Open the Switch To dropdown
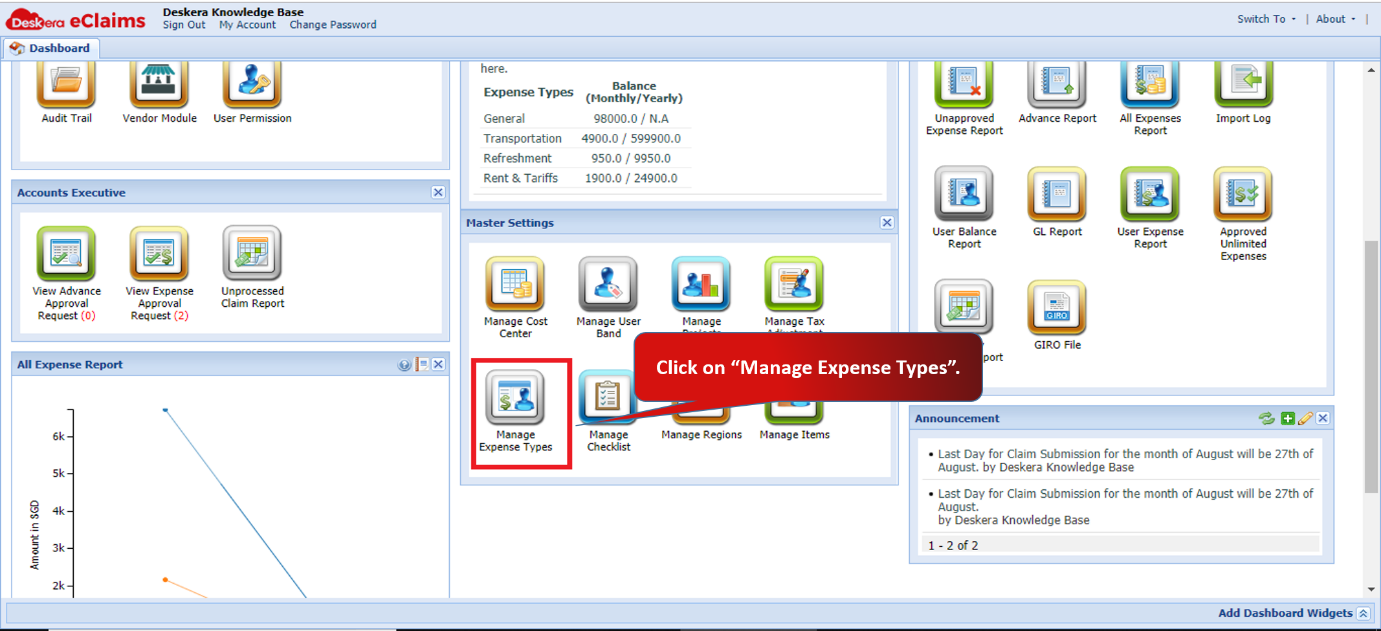The height and width of the screenshot is (631, 1381). 1266,19
